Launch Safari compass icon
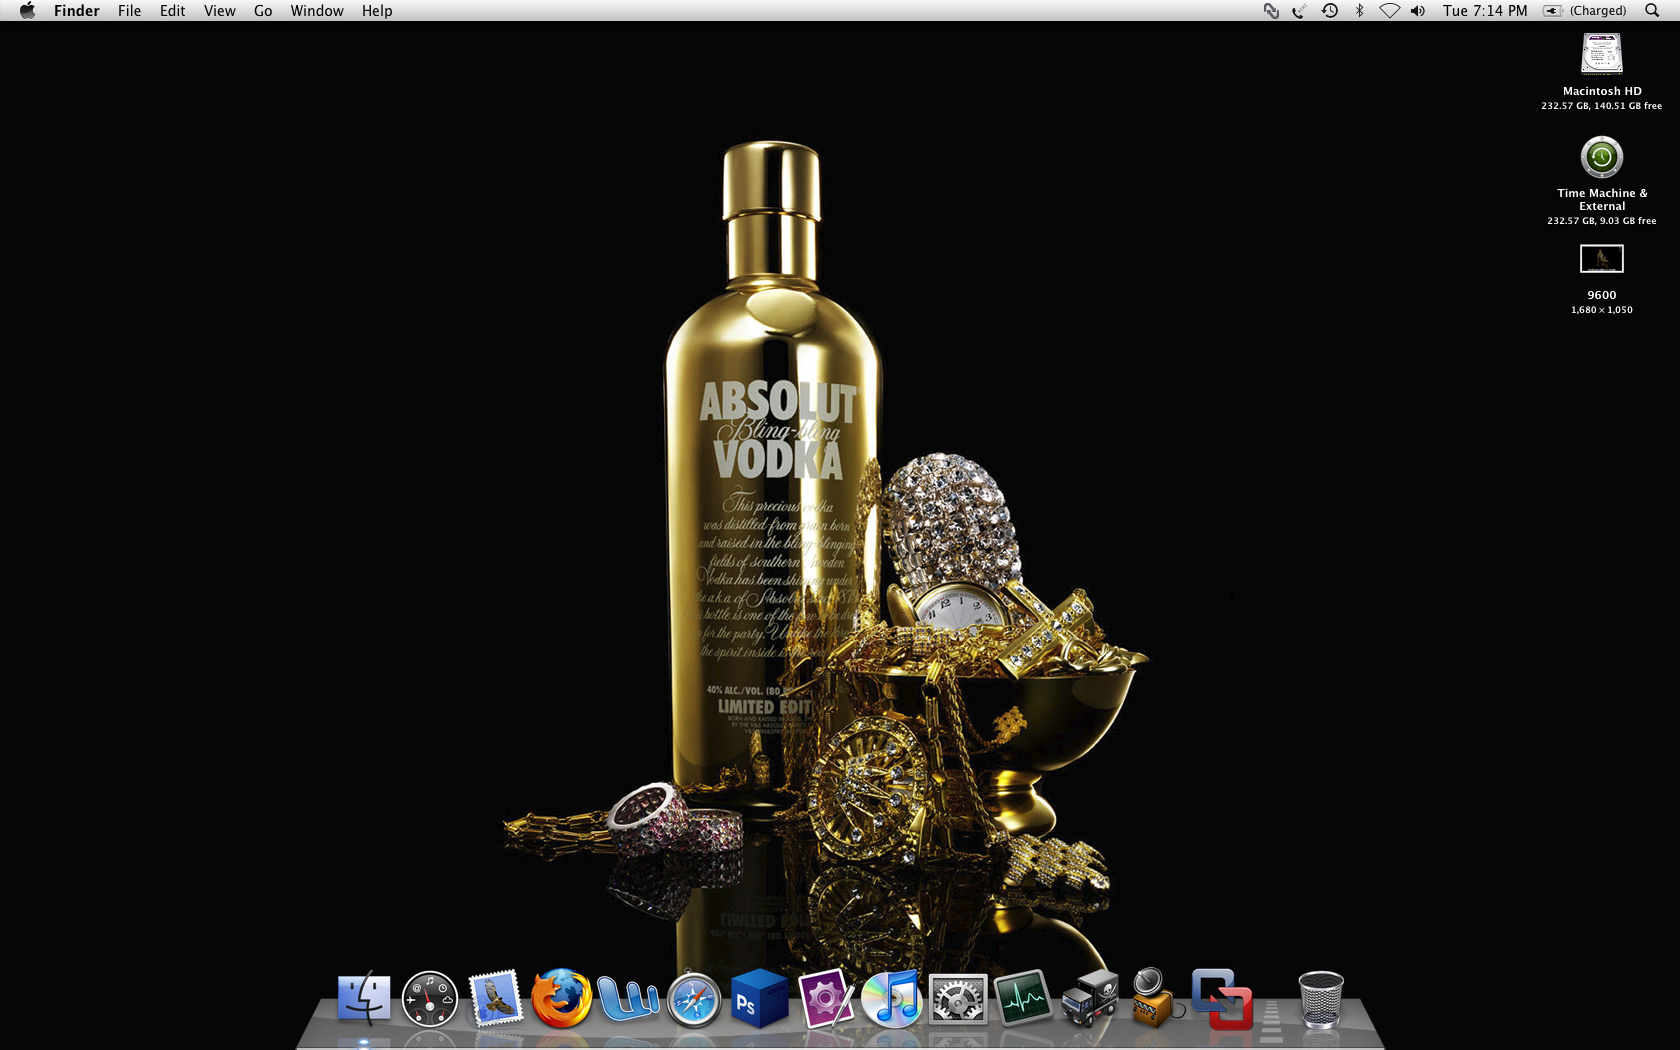The height and width of the screenshot is (1050, 1680). tap(694, 1000)
